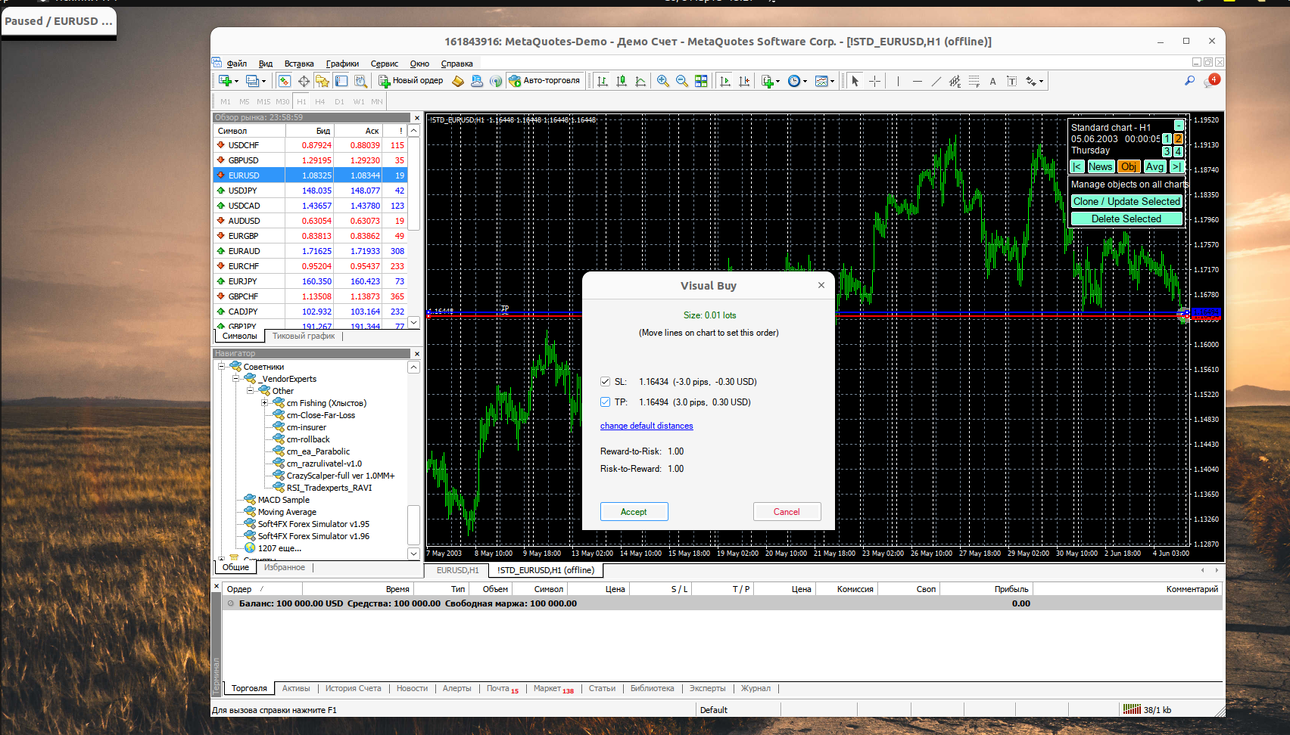Toggle the TP checkbox in Visual Buy
Screen dimensions: 1290x735
605,402
